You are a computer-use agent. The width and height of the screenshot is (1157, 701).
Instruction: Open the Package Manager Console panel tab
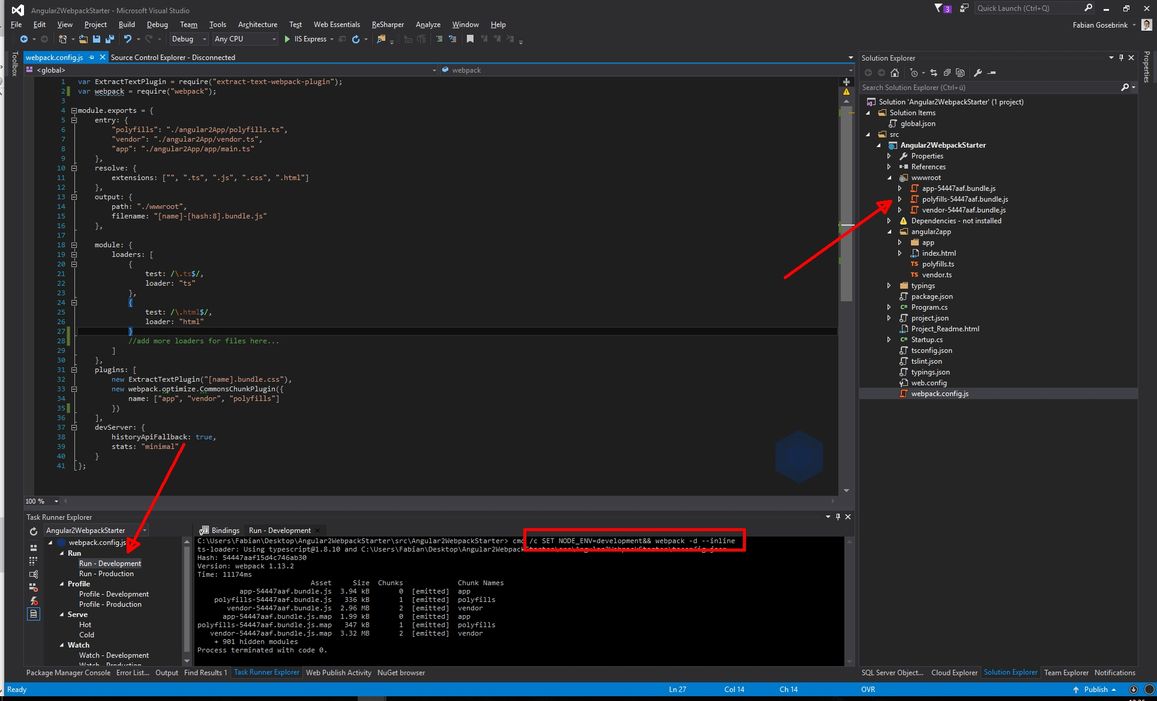tap(68, 672)
